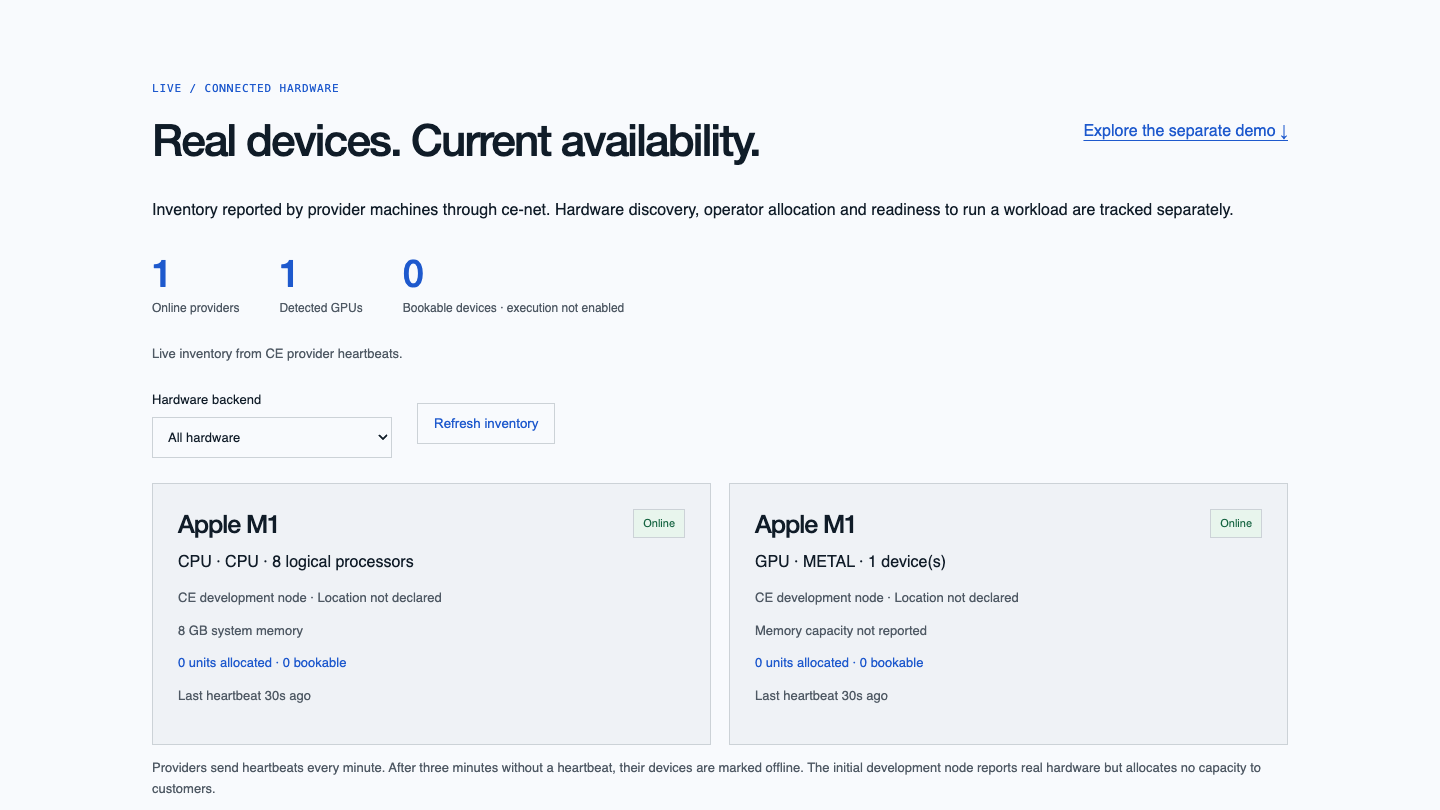Click "CE development node" line in the GPU card
The image size is (1440, 810).
887,598
